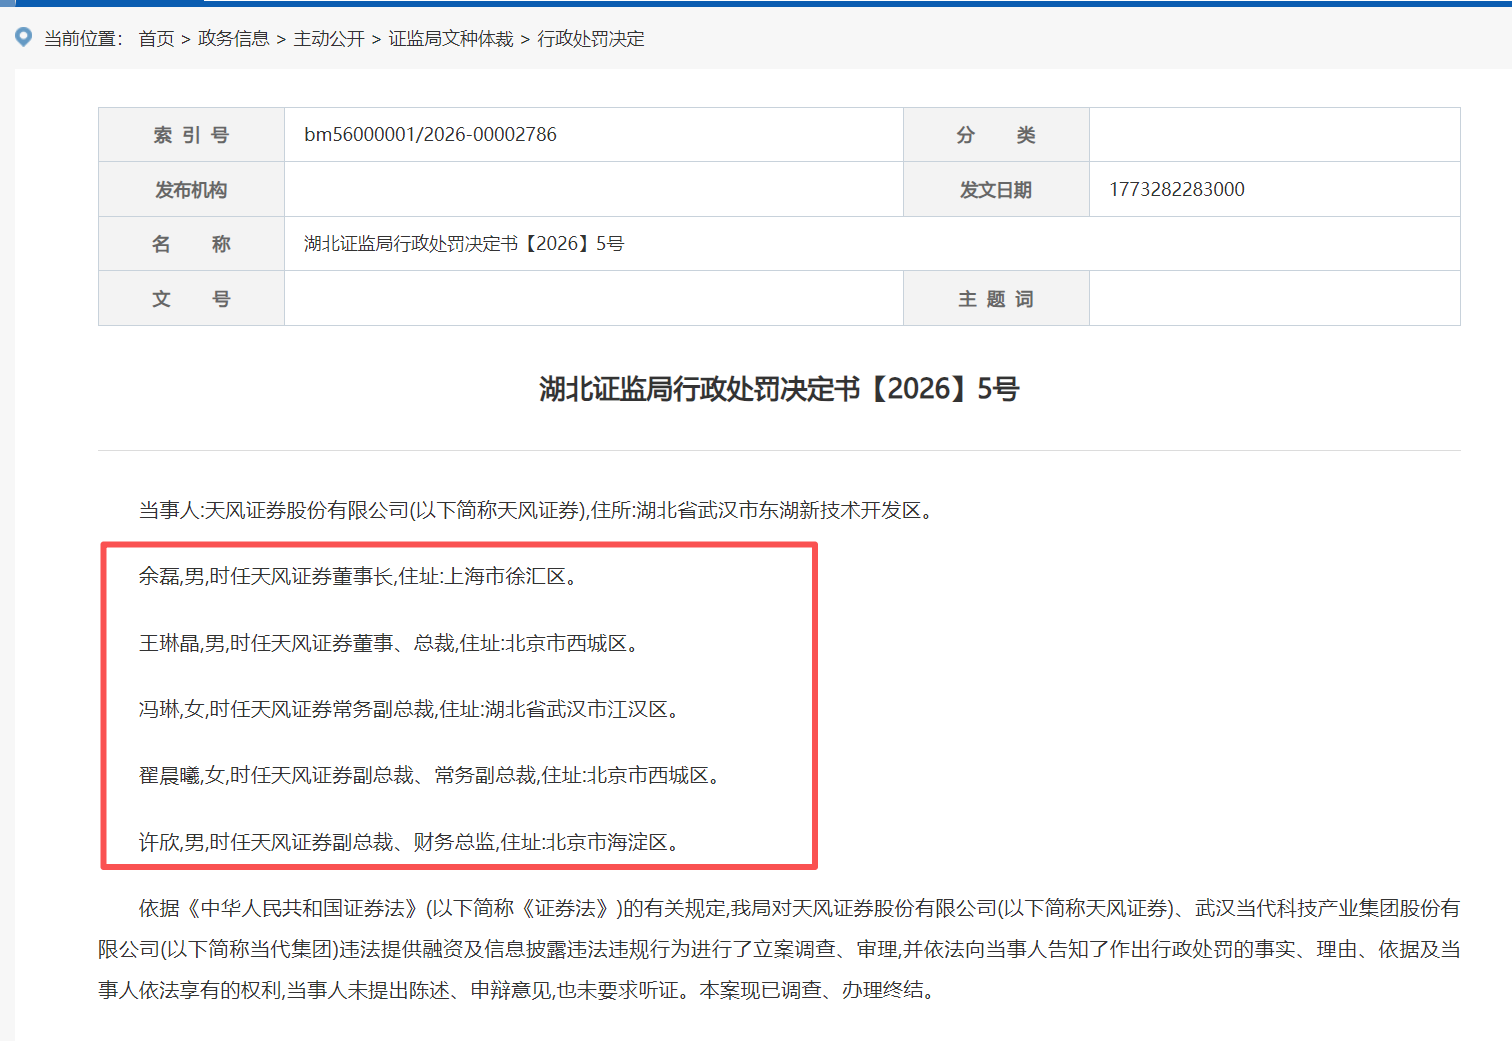Click the 分类 table header cell
The width and height of the screenshot is (1512, 1041).
pyautogui.click(x=996, y=135)
